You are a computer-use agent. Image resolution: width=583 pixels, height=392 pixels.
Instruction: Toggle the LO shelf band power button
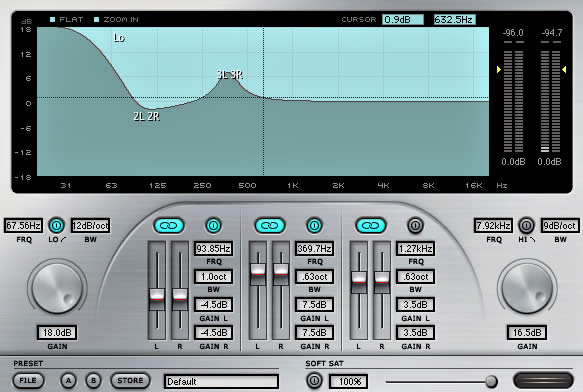point(57,225)
